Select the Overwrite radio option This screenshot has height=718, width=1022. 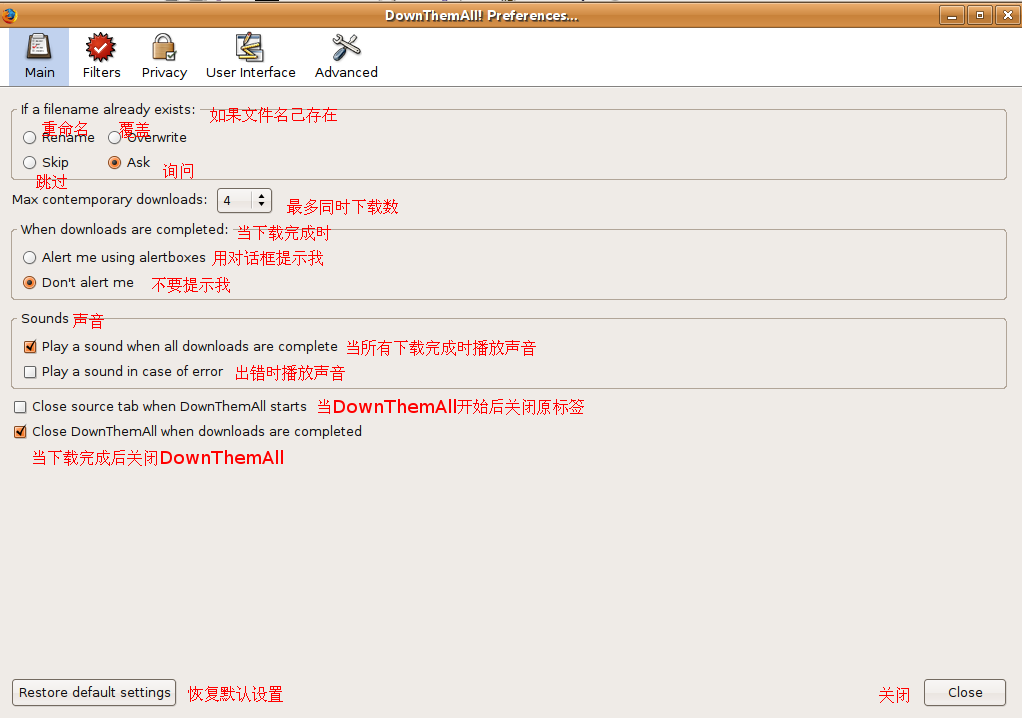click(x=115, y=137)
